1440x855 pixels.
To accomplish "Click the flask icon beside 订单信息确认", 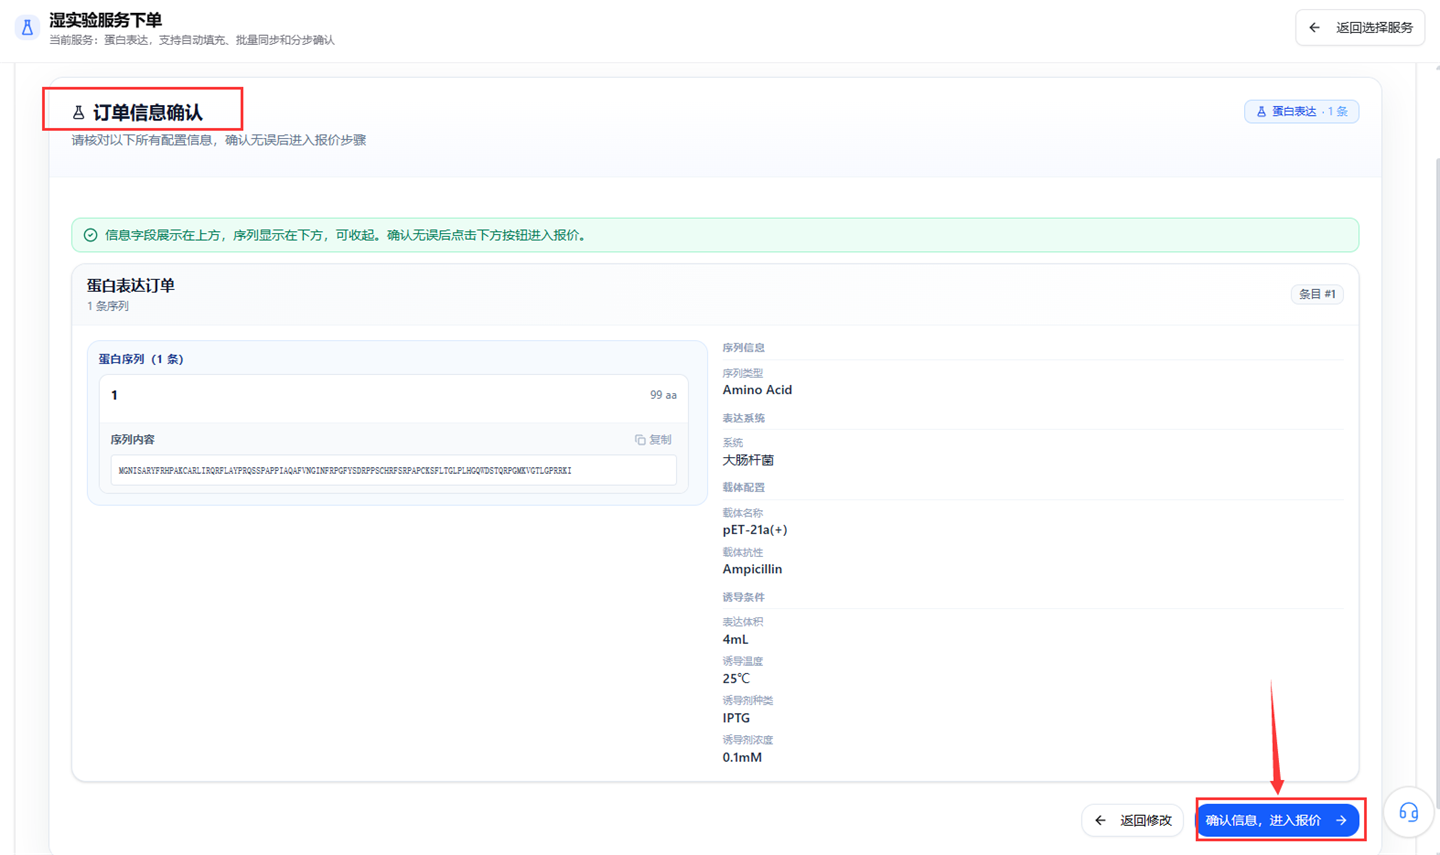I will pos(79,113).
